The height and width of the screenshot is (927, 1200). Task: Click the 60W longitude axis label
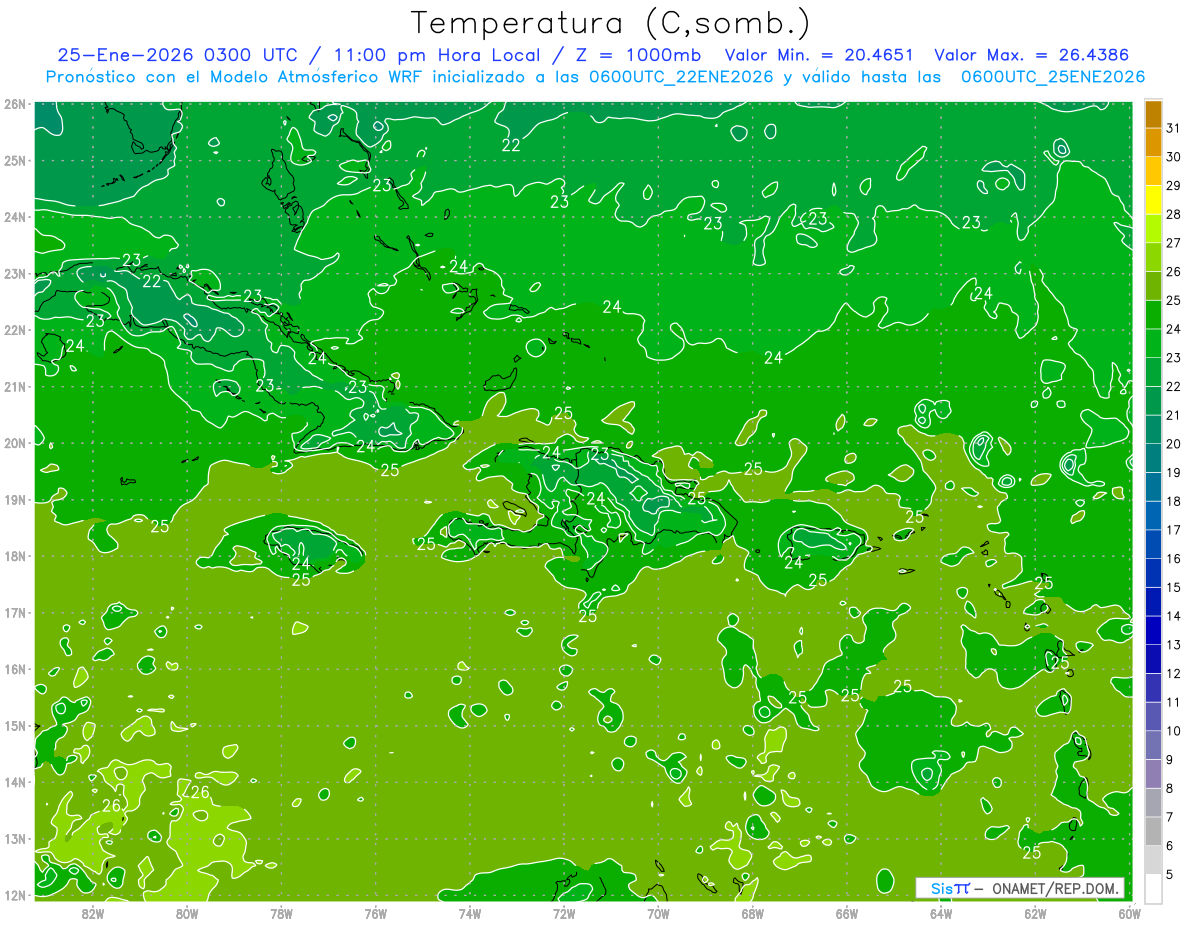tap(1130, 913)
